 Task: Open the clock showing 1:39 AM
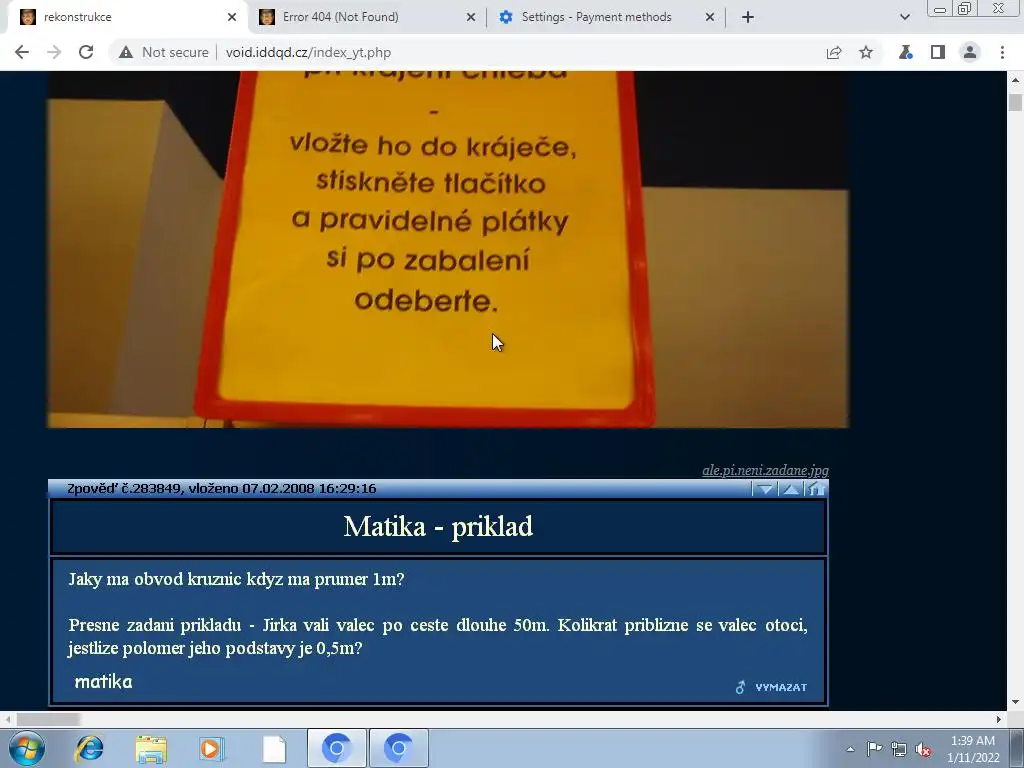(972, 749)
